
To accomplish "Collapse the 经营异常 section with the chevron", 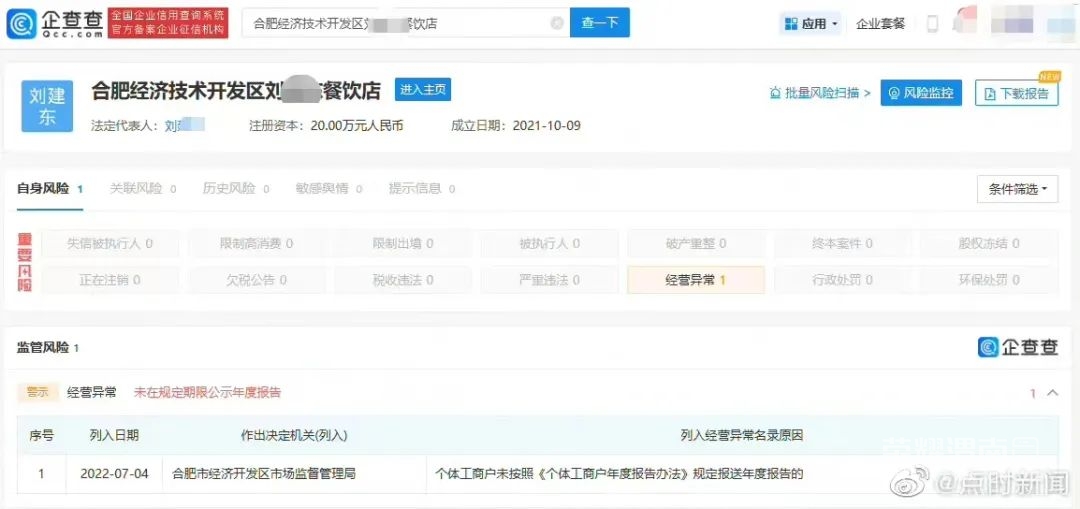I will [x=1052, y=393].
